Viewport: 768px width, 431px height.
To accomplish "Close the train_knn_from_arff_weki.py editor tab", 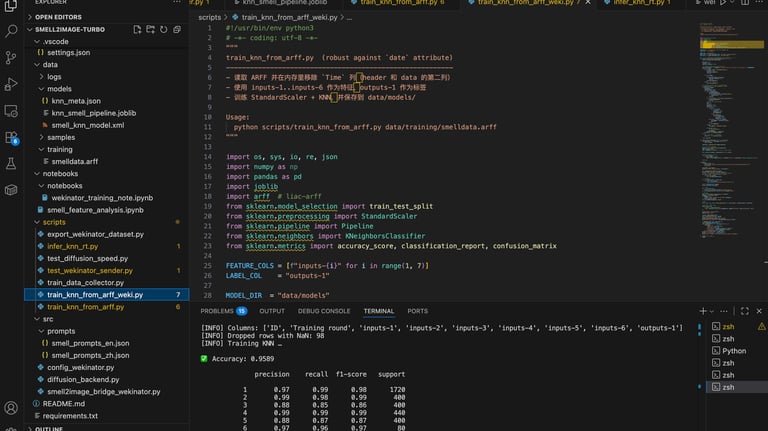I will [588, 2].
